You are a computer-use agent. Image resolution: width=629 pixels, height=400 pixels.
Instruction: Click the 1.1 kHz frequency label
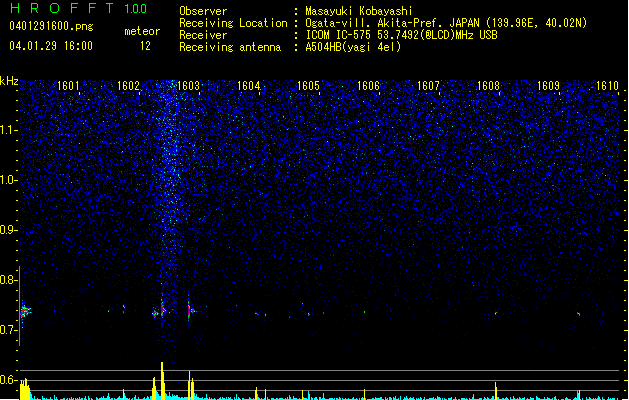point(8,130)
